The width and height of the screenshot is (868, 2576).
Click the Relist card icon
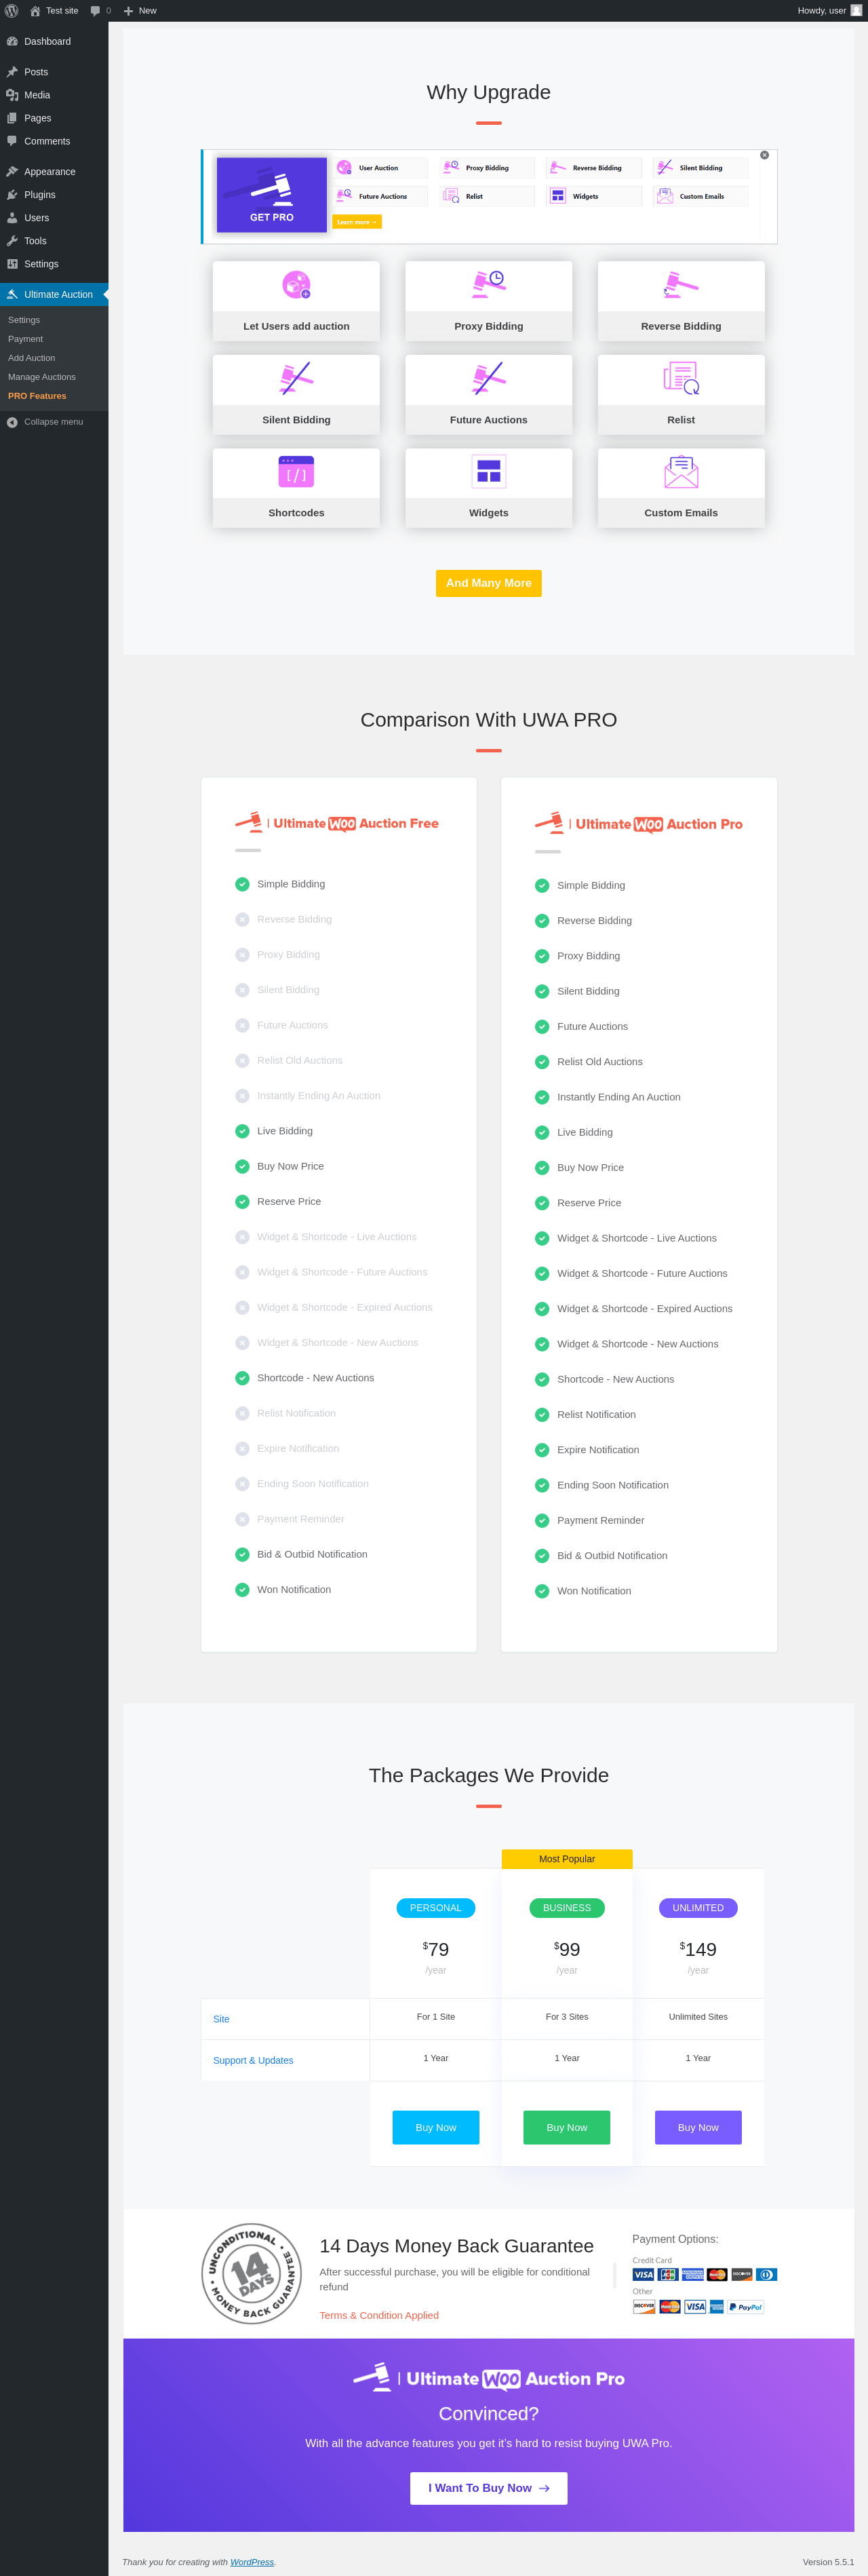681,378
